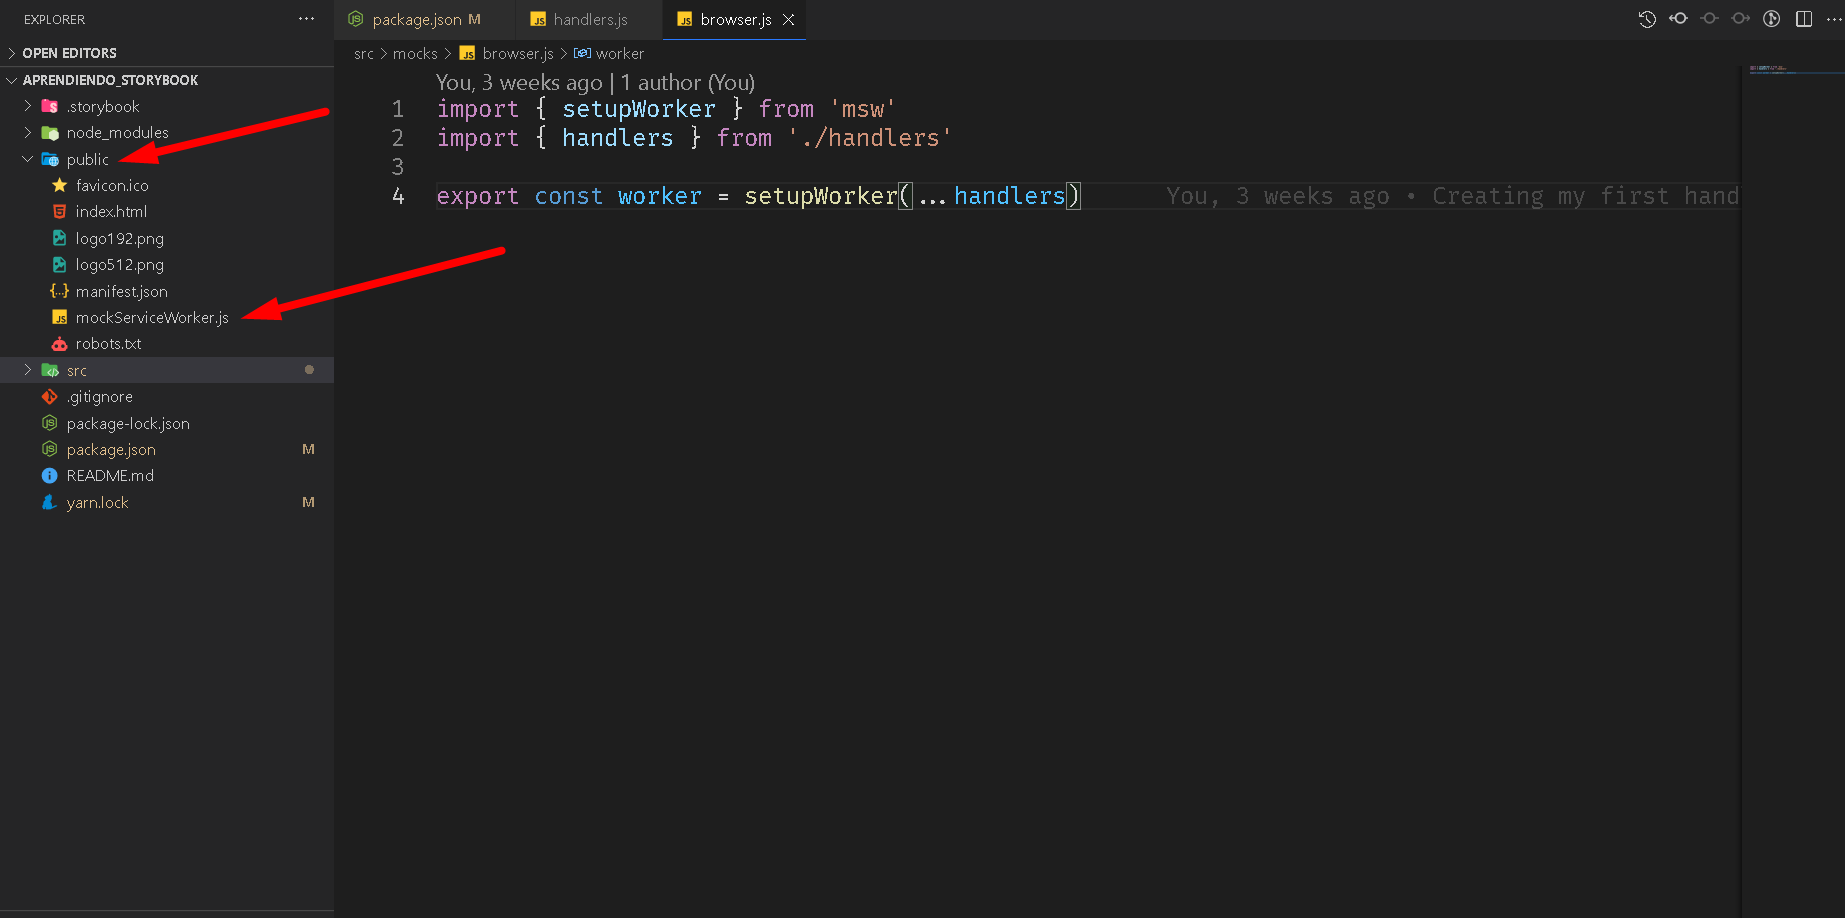Switch to the handlers.js tab
The image size is (1845, 918).
point(590,20)
